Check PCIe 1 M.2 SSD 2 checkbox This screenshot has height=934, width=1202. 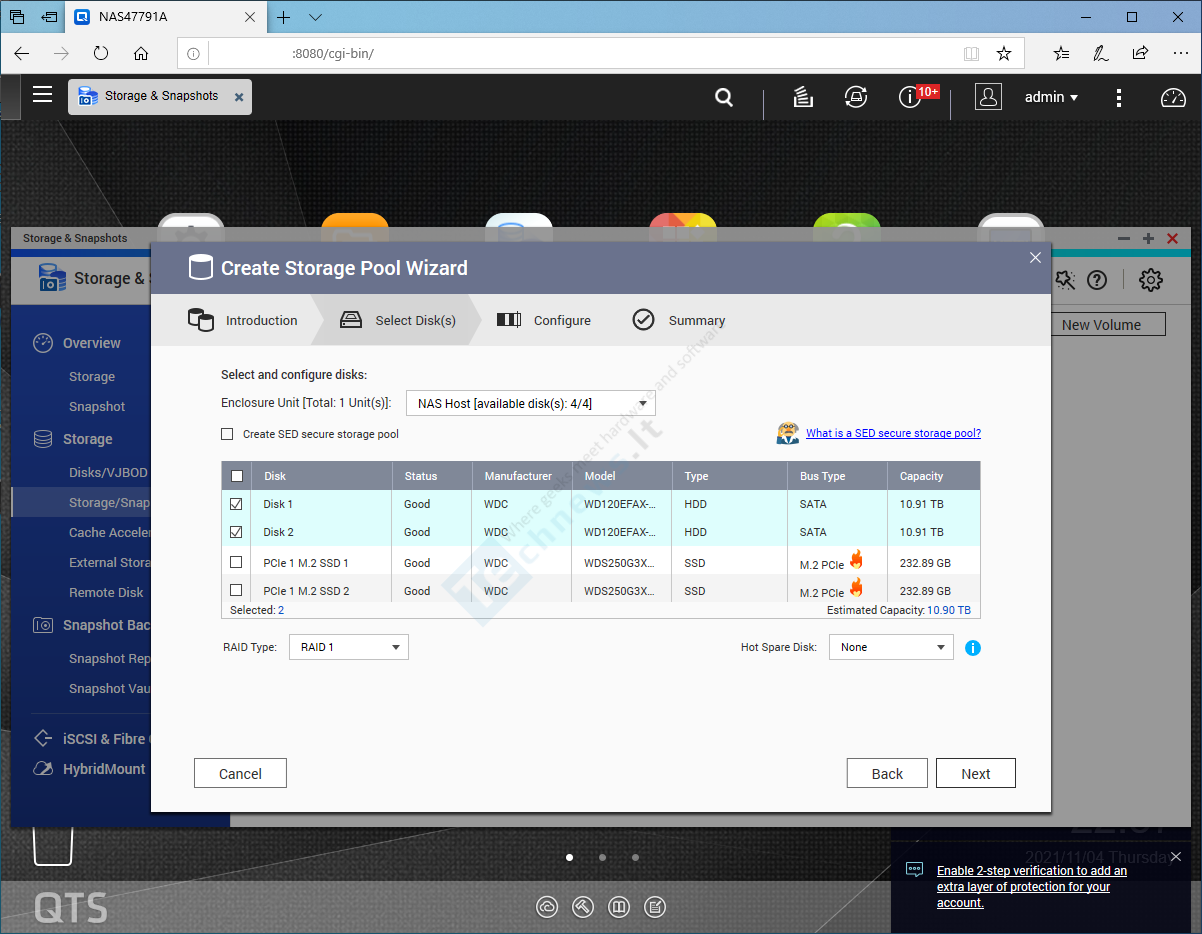[236, 591]
